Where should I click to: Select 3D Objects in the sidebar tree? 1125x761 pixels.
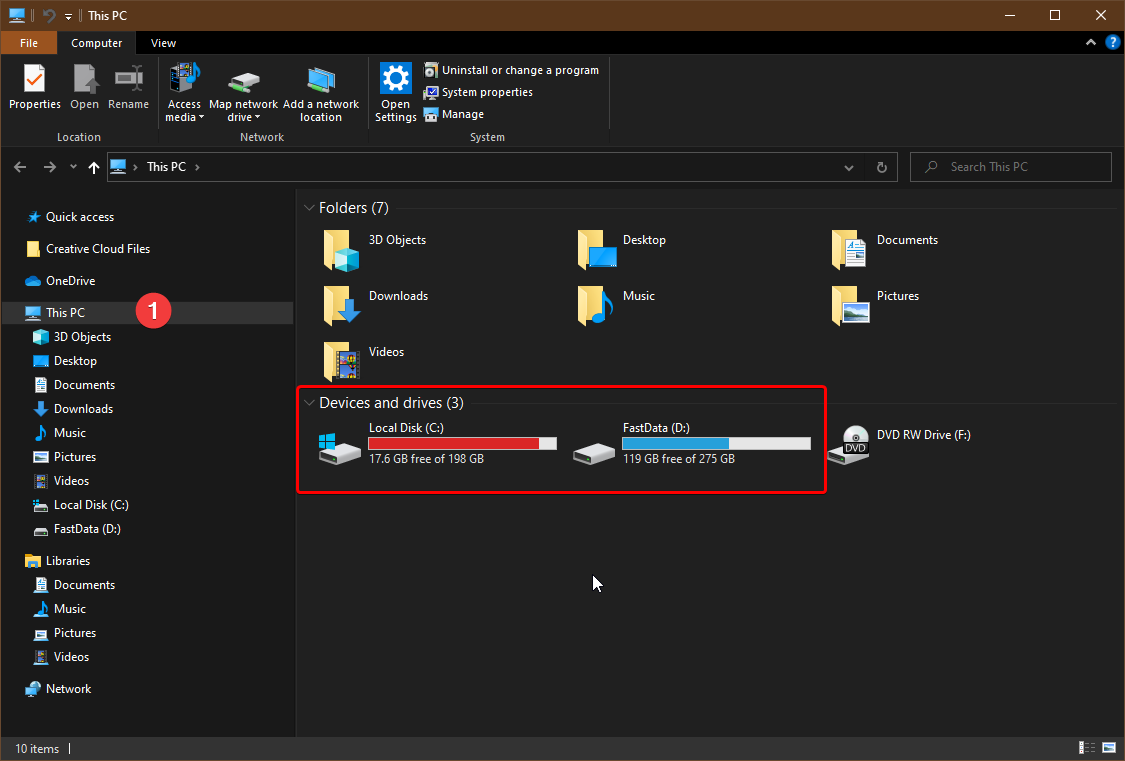72,337
